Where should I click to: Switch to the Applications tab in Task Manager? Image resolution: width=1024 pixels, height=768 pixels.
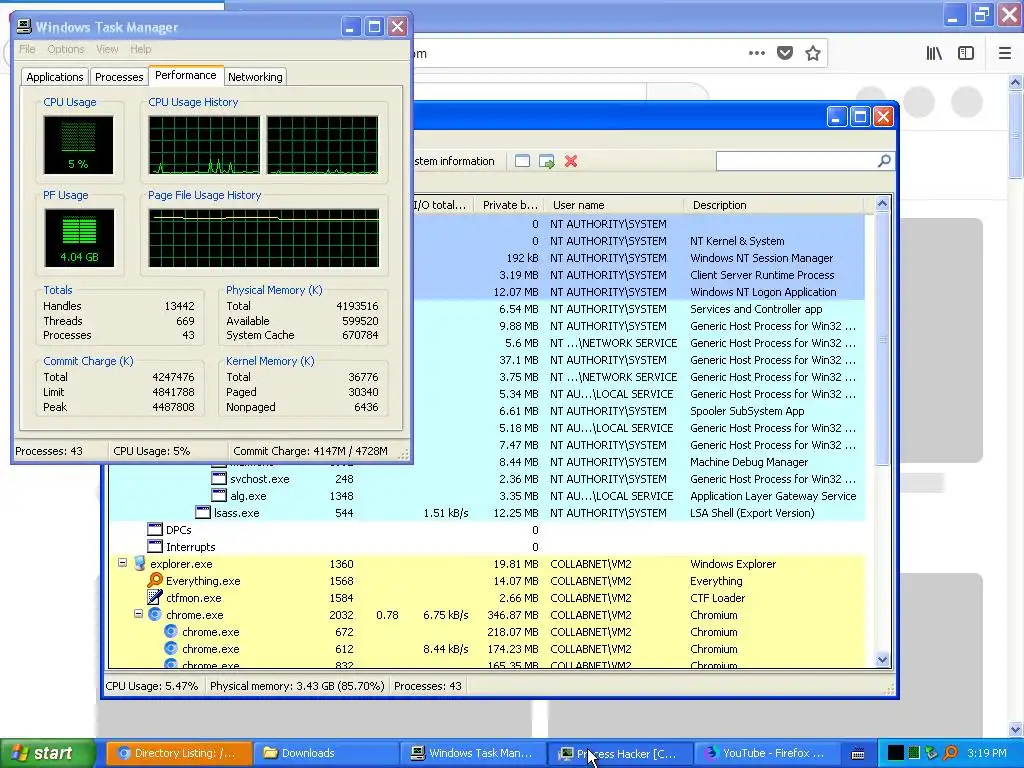point(55,77)
